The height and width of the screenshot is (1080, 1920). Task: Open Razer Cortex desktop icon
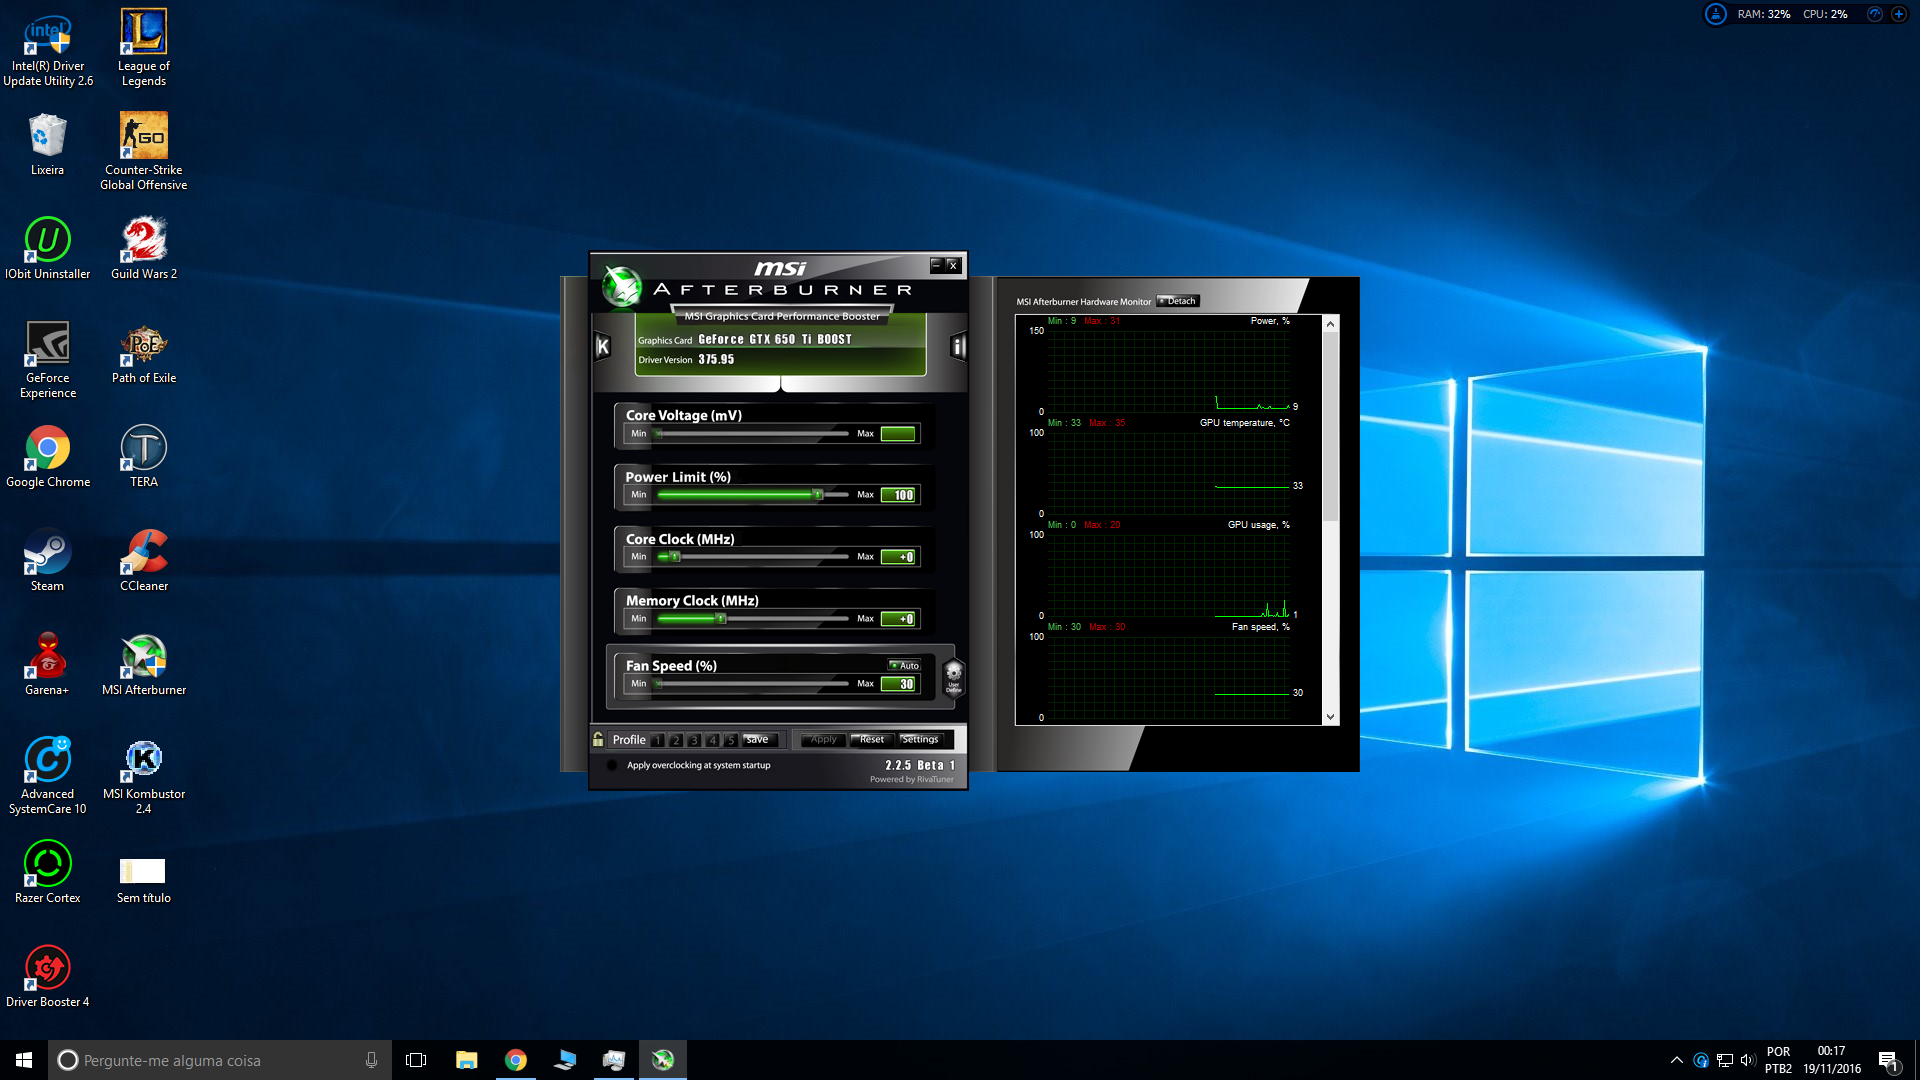click(47, 873)
